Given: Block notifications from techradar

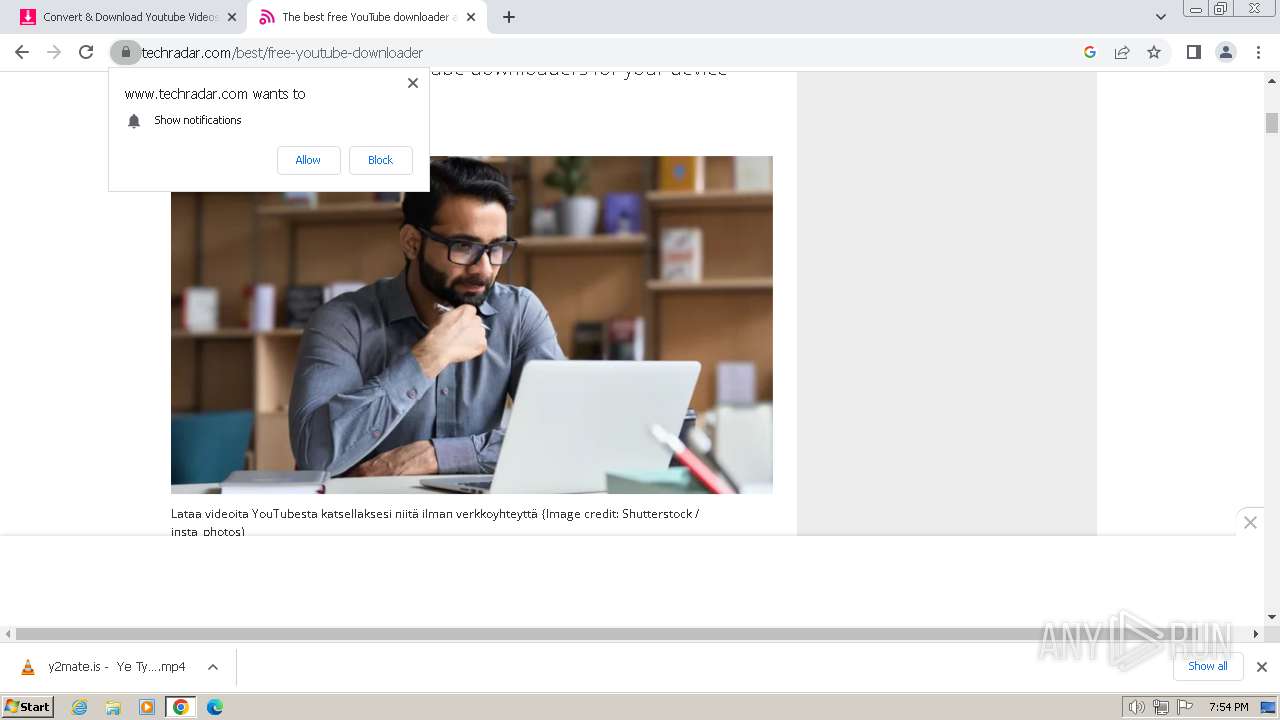Looking at the screenshot, I should click(x=380, y=160).
